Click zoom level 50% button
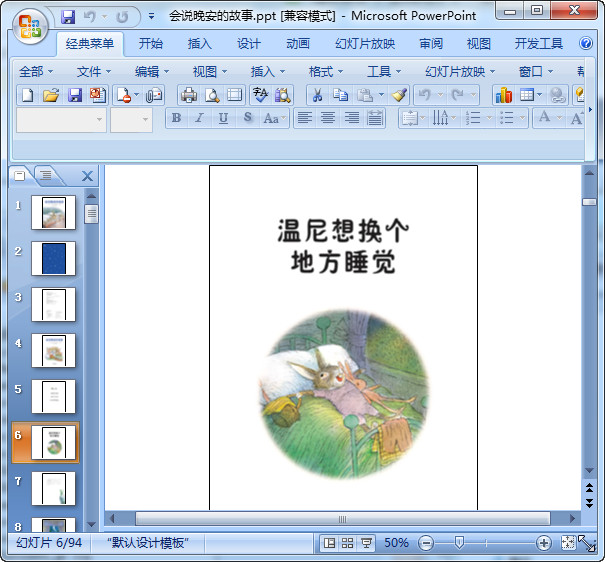This screenshot has height=562, width=605. pos(396,543)
